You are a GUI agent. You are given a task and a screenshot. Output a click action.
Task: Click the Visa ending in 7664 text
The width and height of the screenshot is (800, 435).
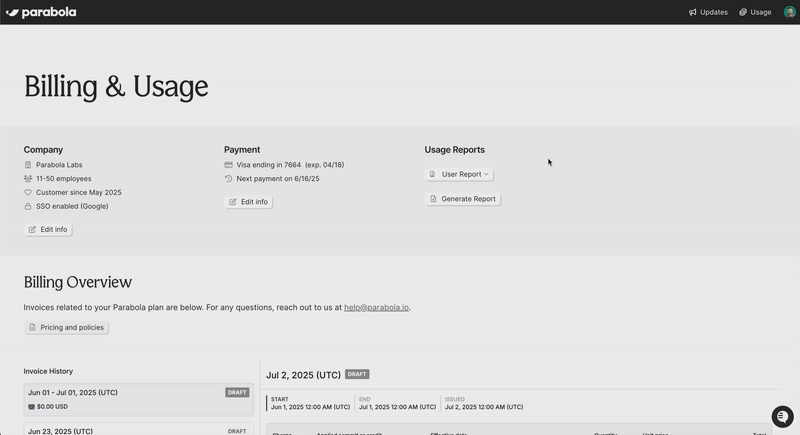click(268, 165)
